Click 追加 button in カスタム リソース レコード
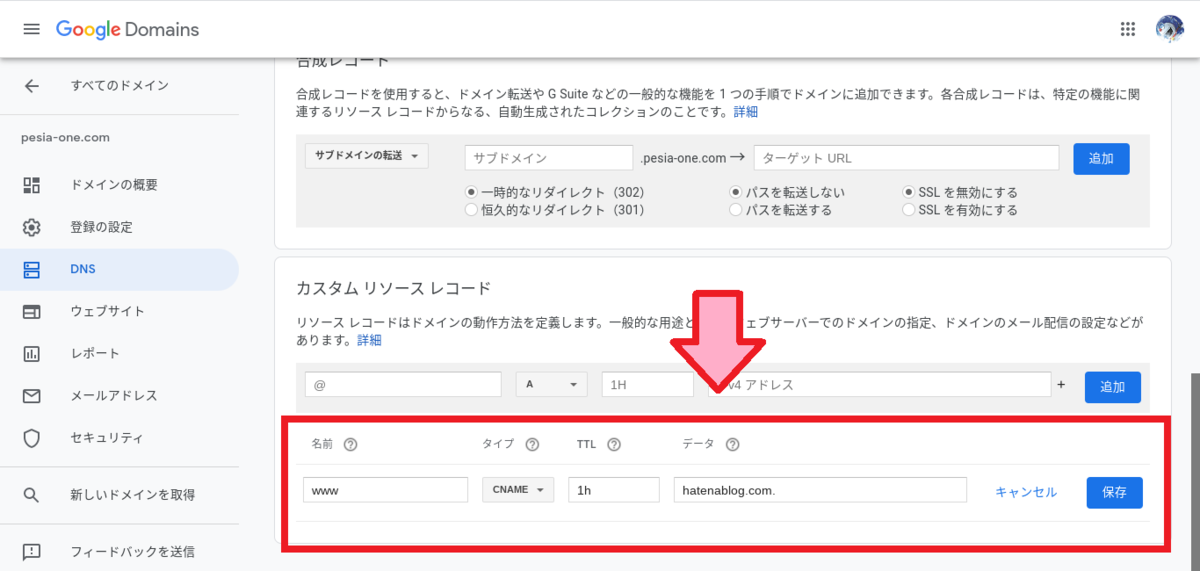The width and height of the screenshot is (1200, 571). point(1113,387)
